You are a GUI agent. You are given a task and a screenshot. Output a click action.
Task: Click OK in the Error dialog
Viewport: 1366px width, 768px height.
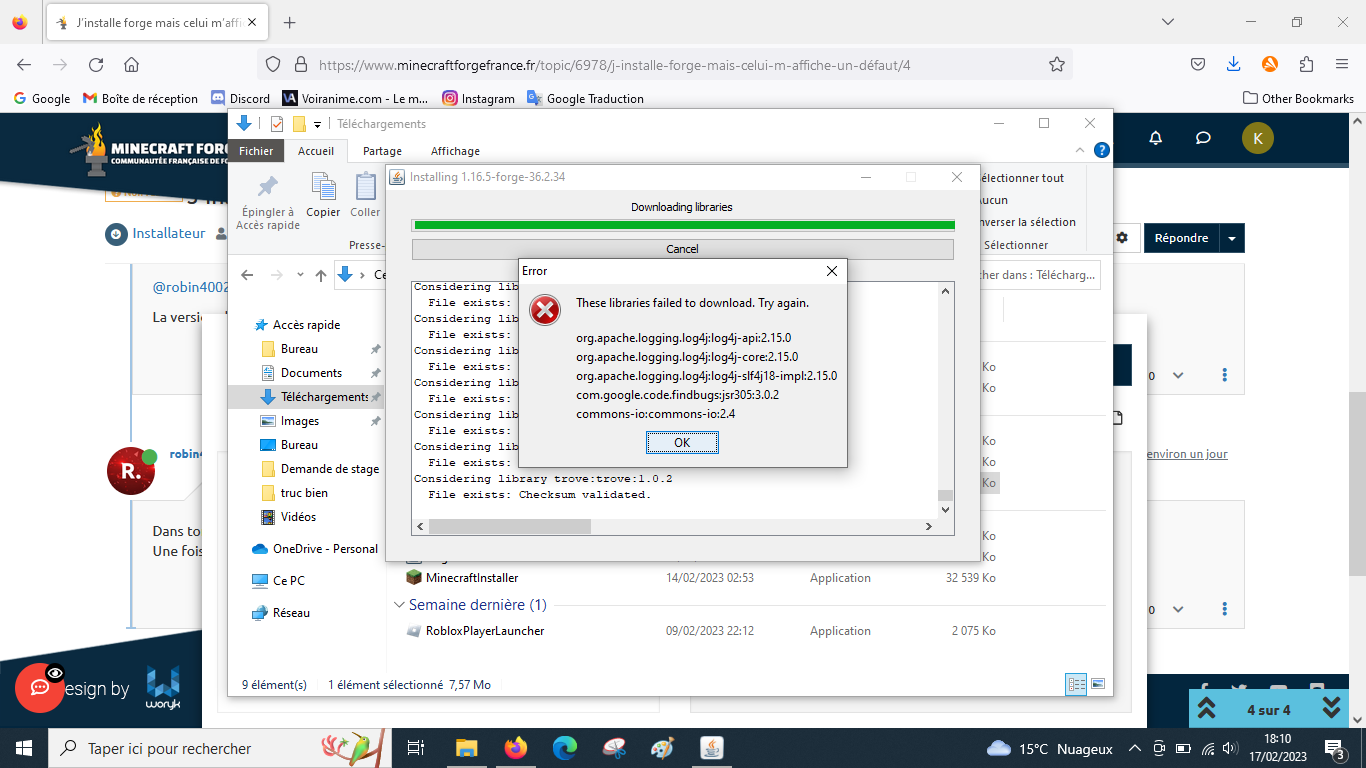[x=682, y=442]
